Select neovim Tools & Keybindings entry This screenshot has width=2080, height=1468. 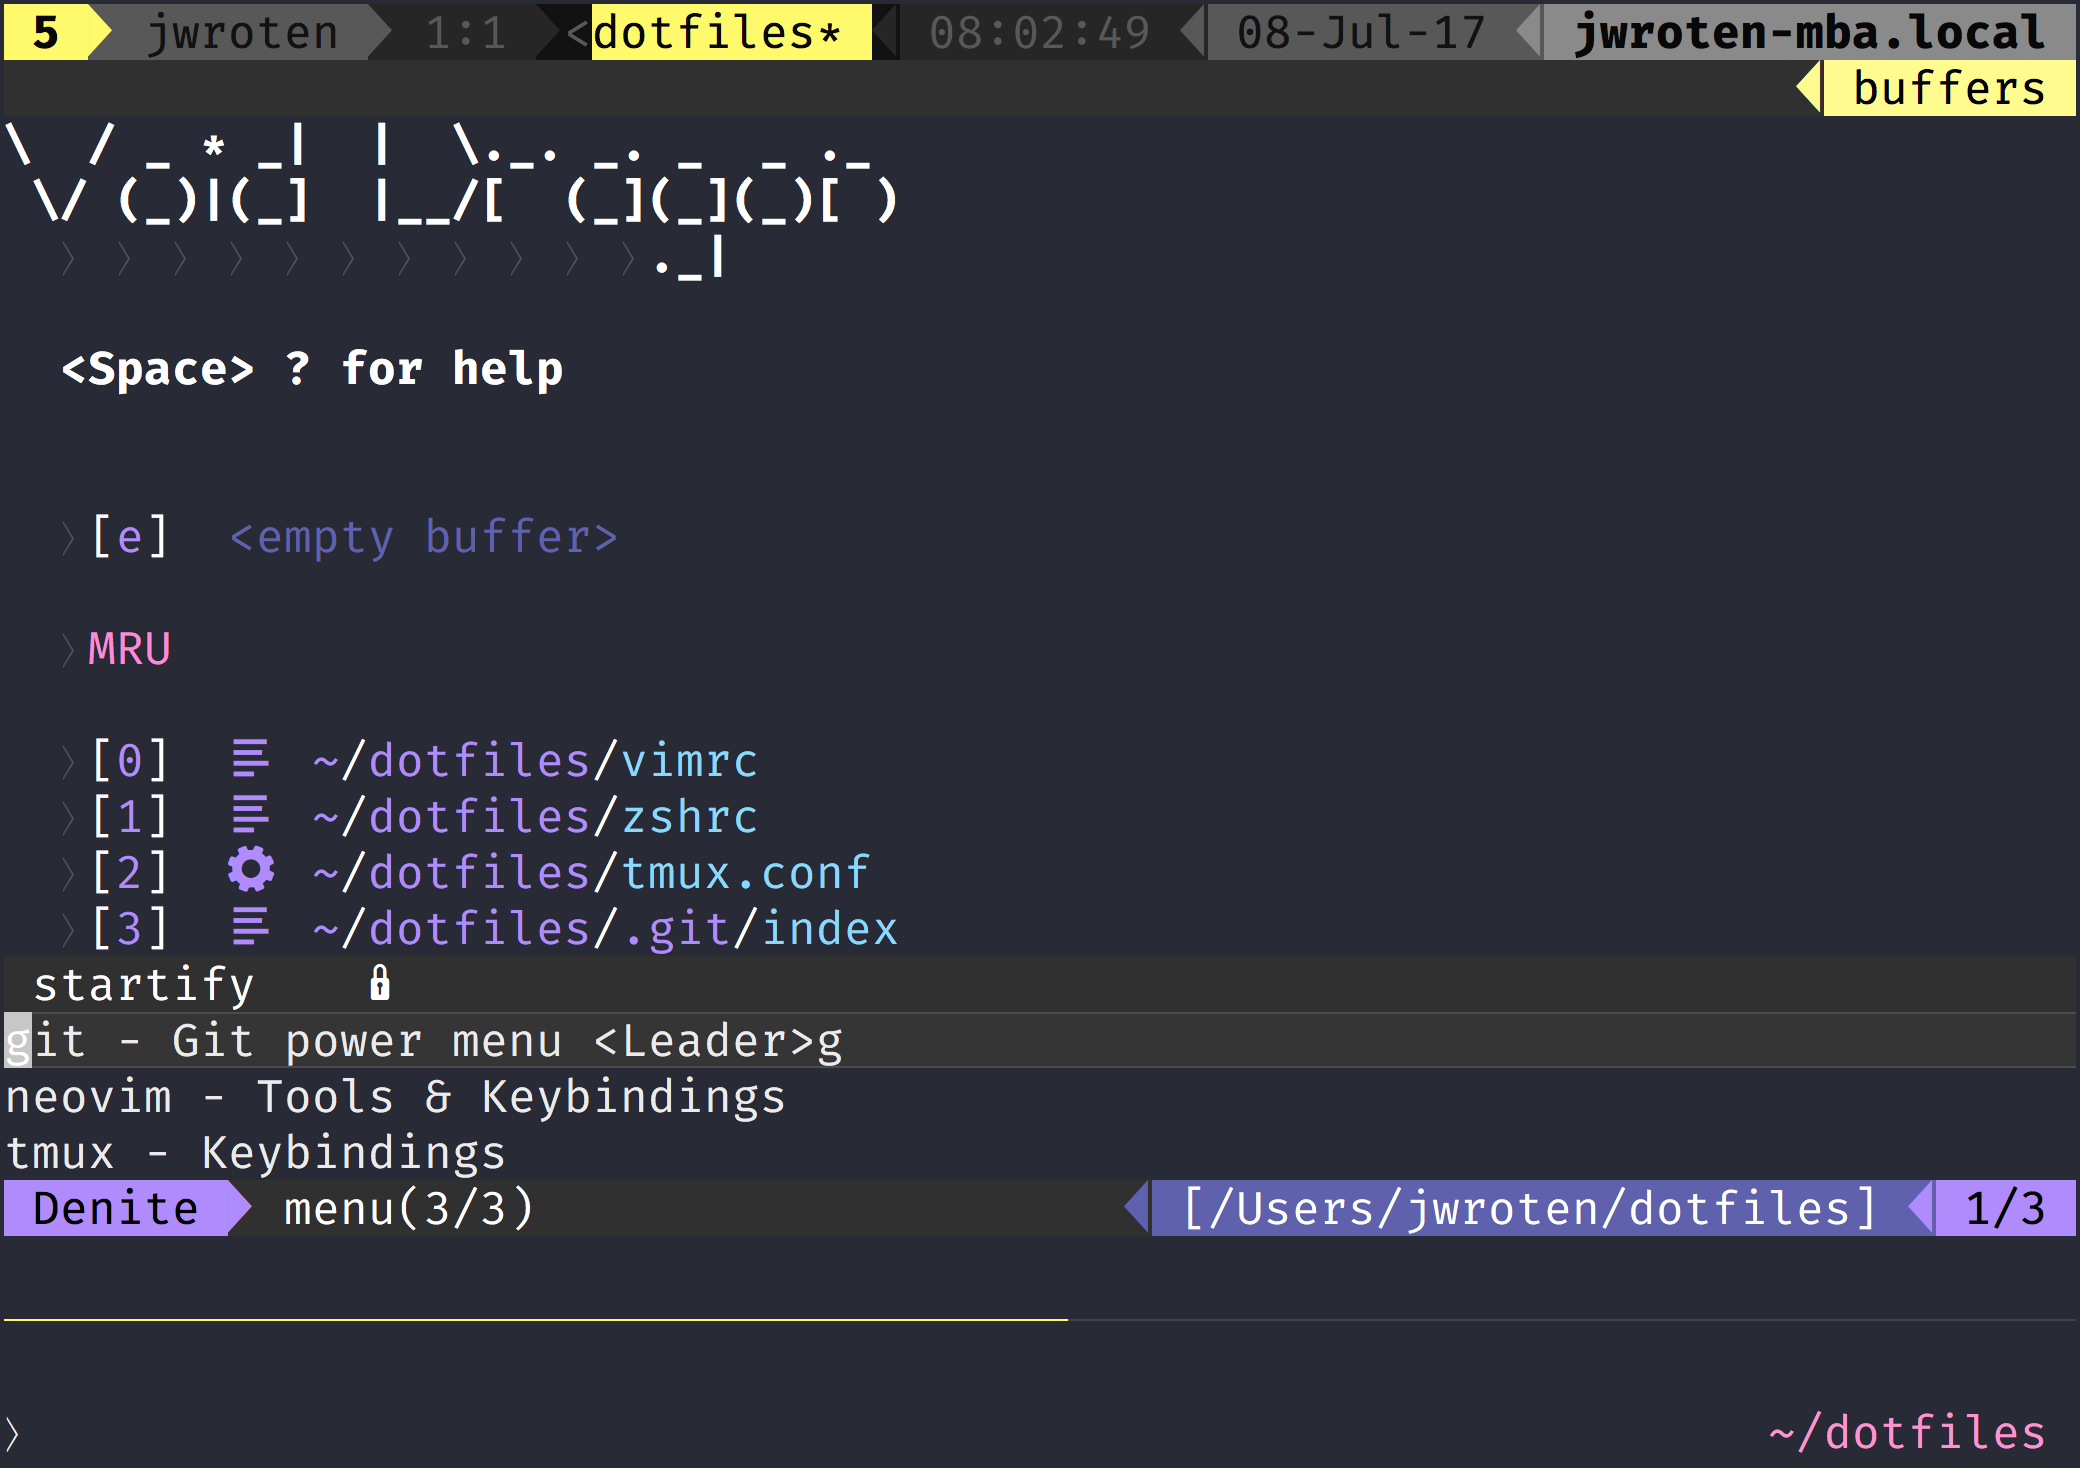point(395,1098)
